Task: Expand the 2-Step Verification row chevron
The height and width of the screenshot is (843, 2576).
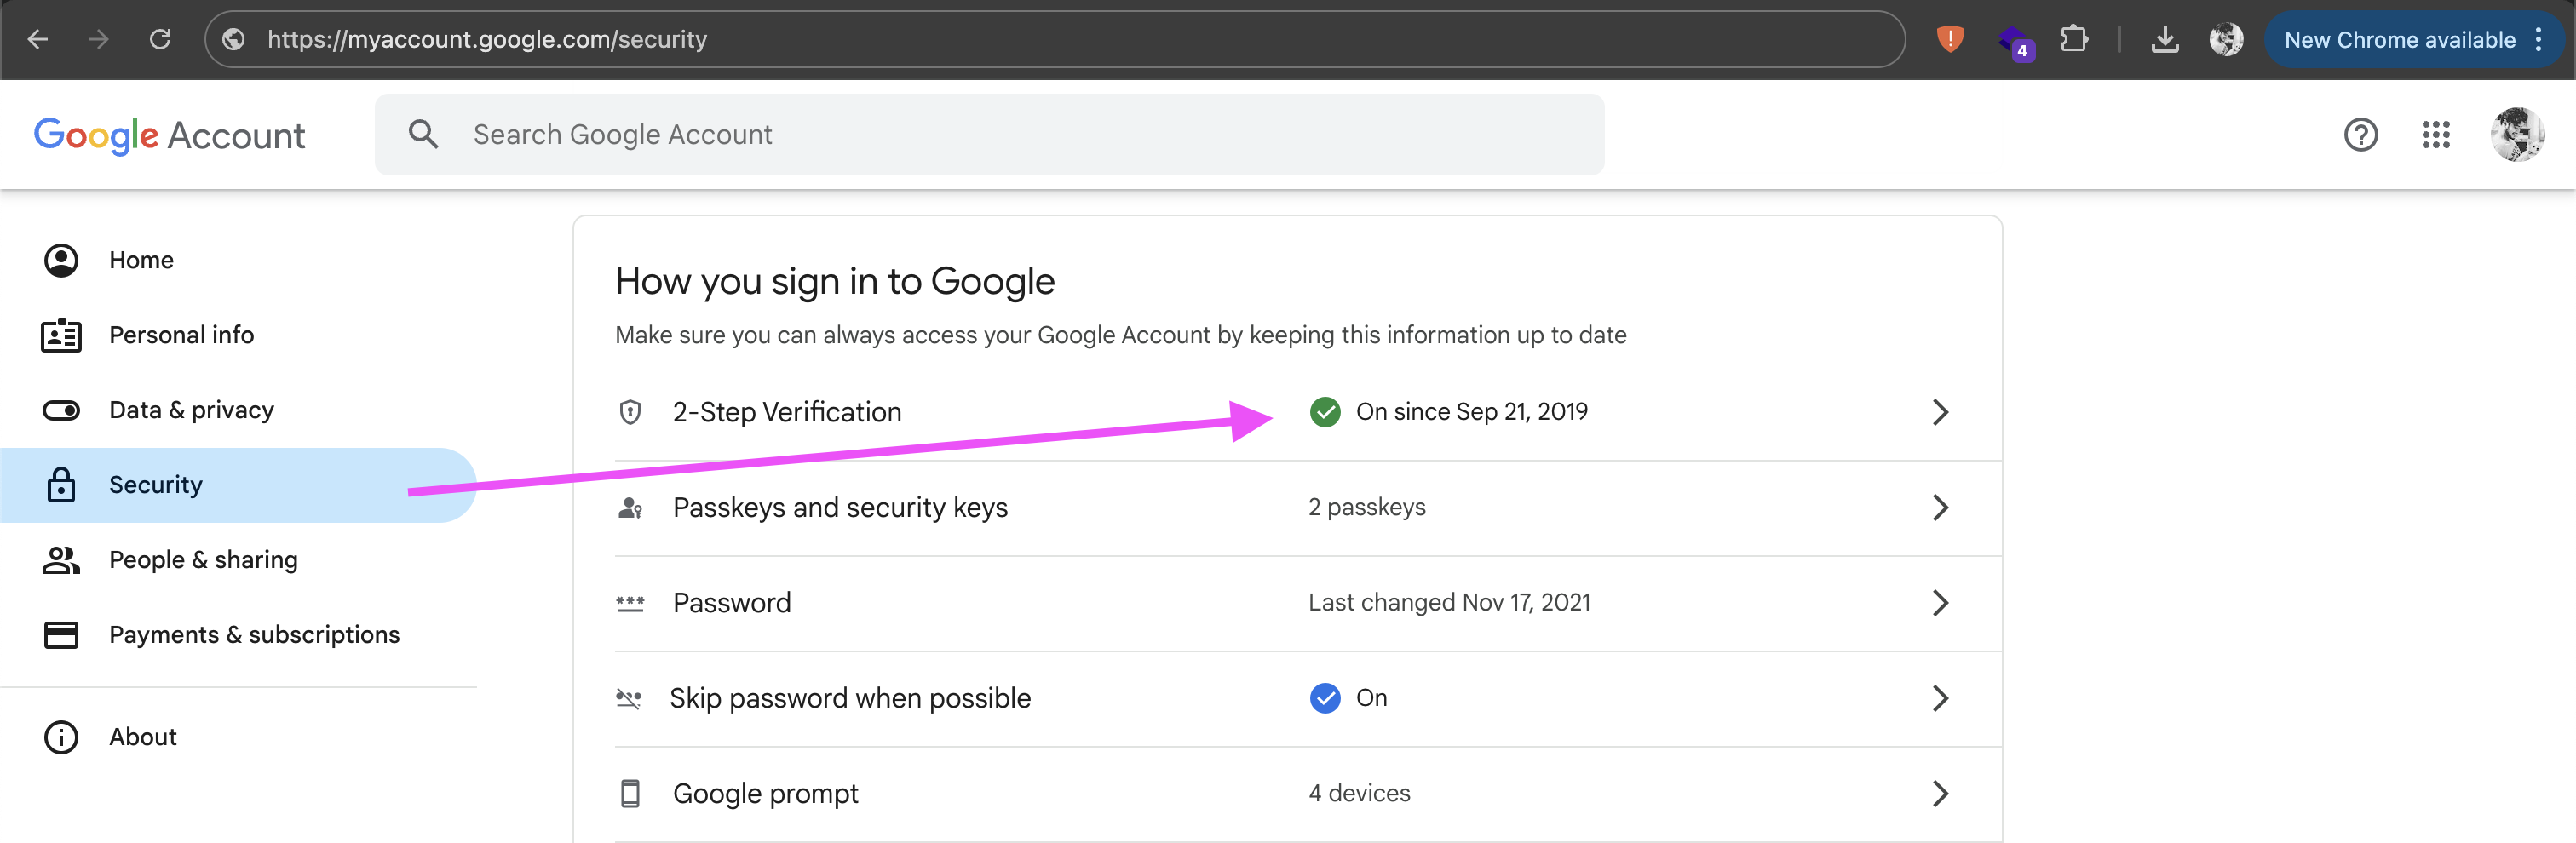Action: pos(1939,412)
